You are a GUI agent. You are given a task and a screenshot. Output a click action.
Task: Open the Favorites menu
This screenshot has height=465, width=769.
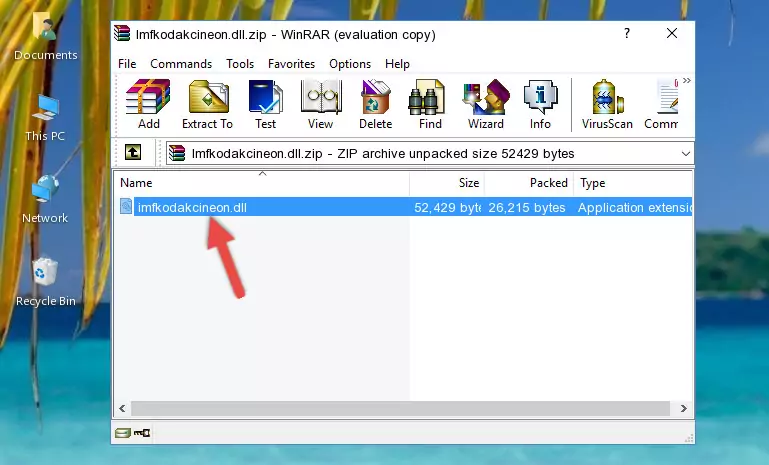tap(291, 64)
